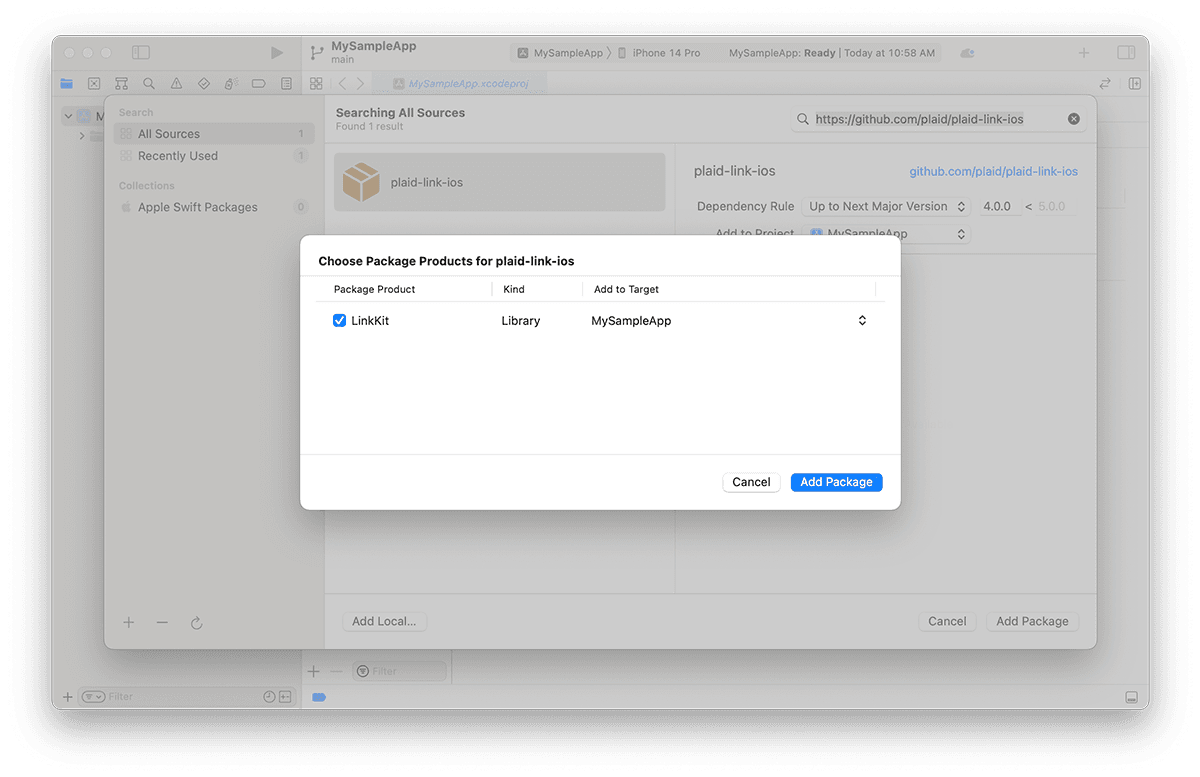Open the Add to Target selector for LinkKit
Screen dimensions: 1200x777
point(862,321)
